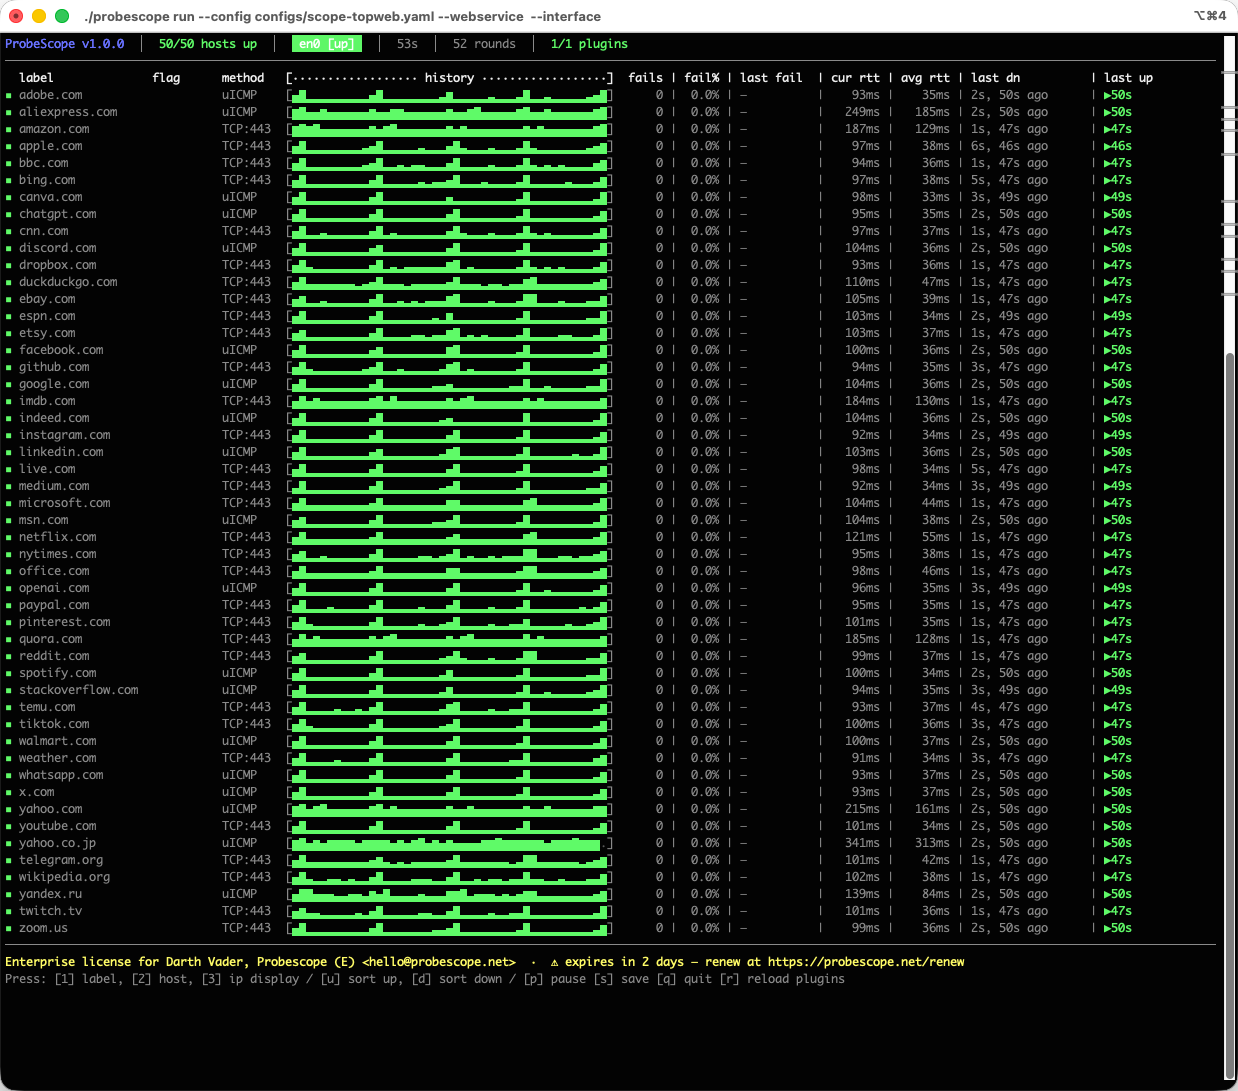Click the '1/1 plugins' status entry
The width and height of the screenshot is (1238, 1091).
tap(589, 44)
